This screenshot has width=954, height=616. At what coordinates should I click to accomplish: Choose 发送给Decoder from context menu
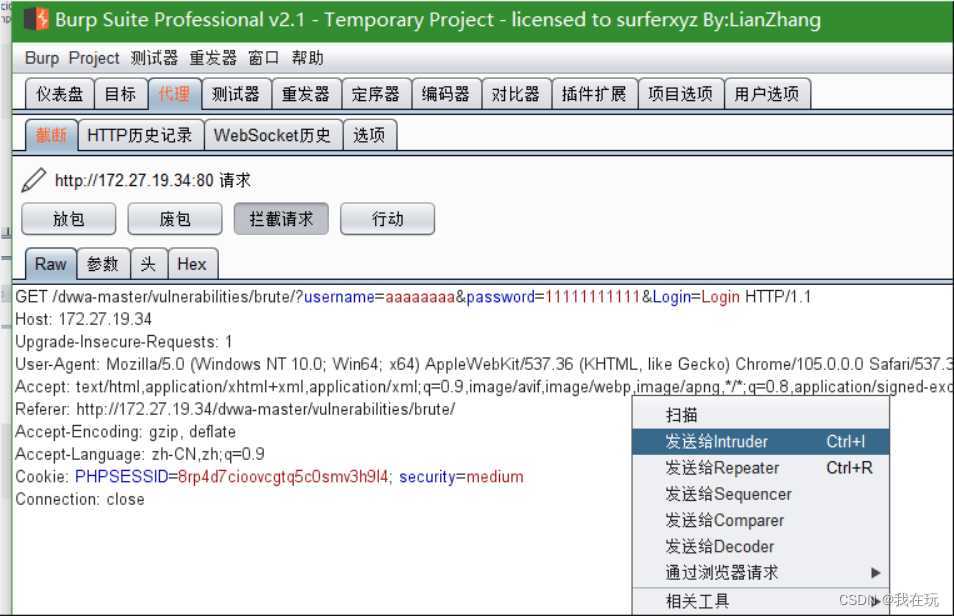click(x=761, y=546)
